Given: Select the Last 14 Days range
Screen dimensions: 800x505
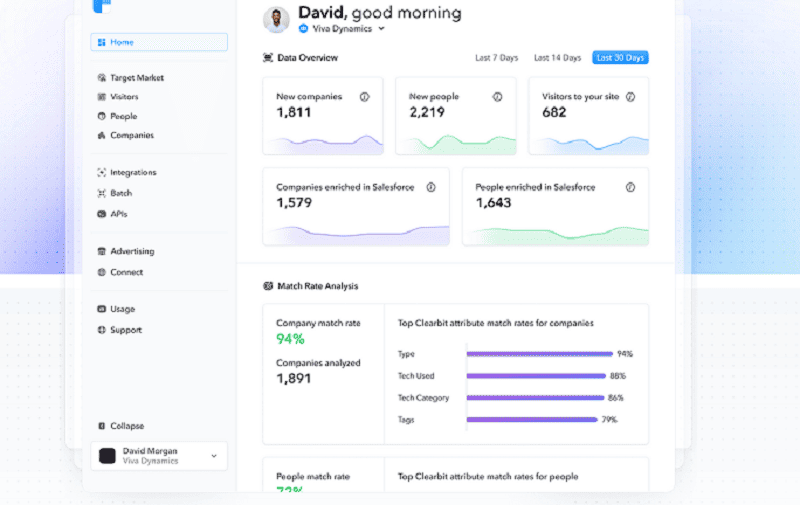Looking at the screenshot, I should click(557, 58).
